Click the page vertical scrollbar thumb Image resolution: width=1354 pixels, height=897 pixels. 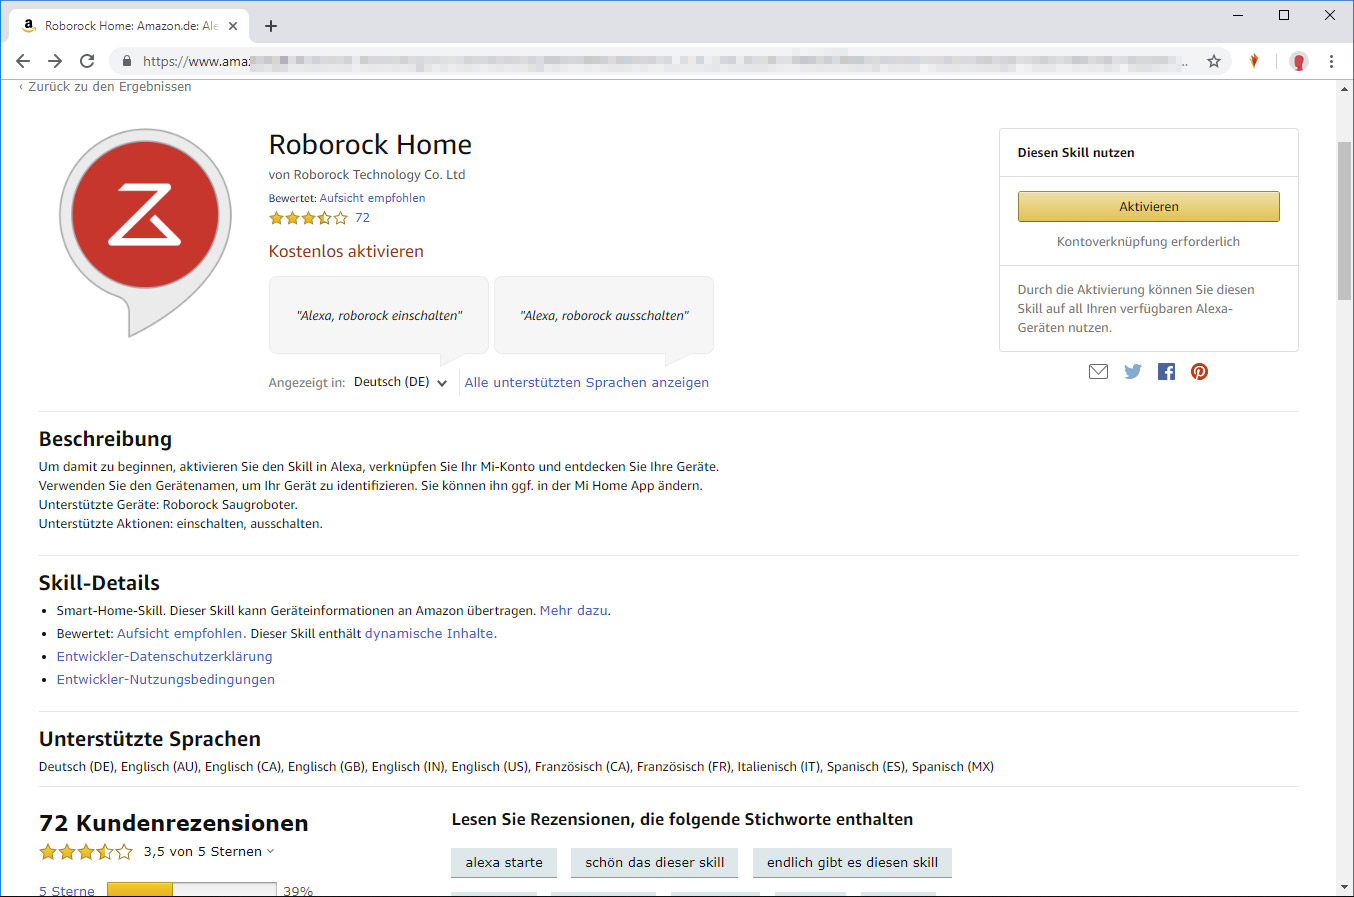(1344, 220)
